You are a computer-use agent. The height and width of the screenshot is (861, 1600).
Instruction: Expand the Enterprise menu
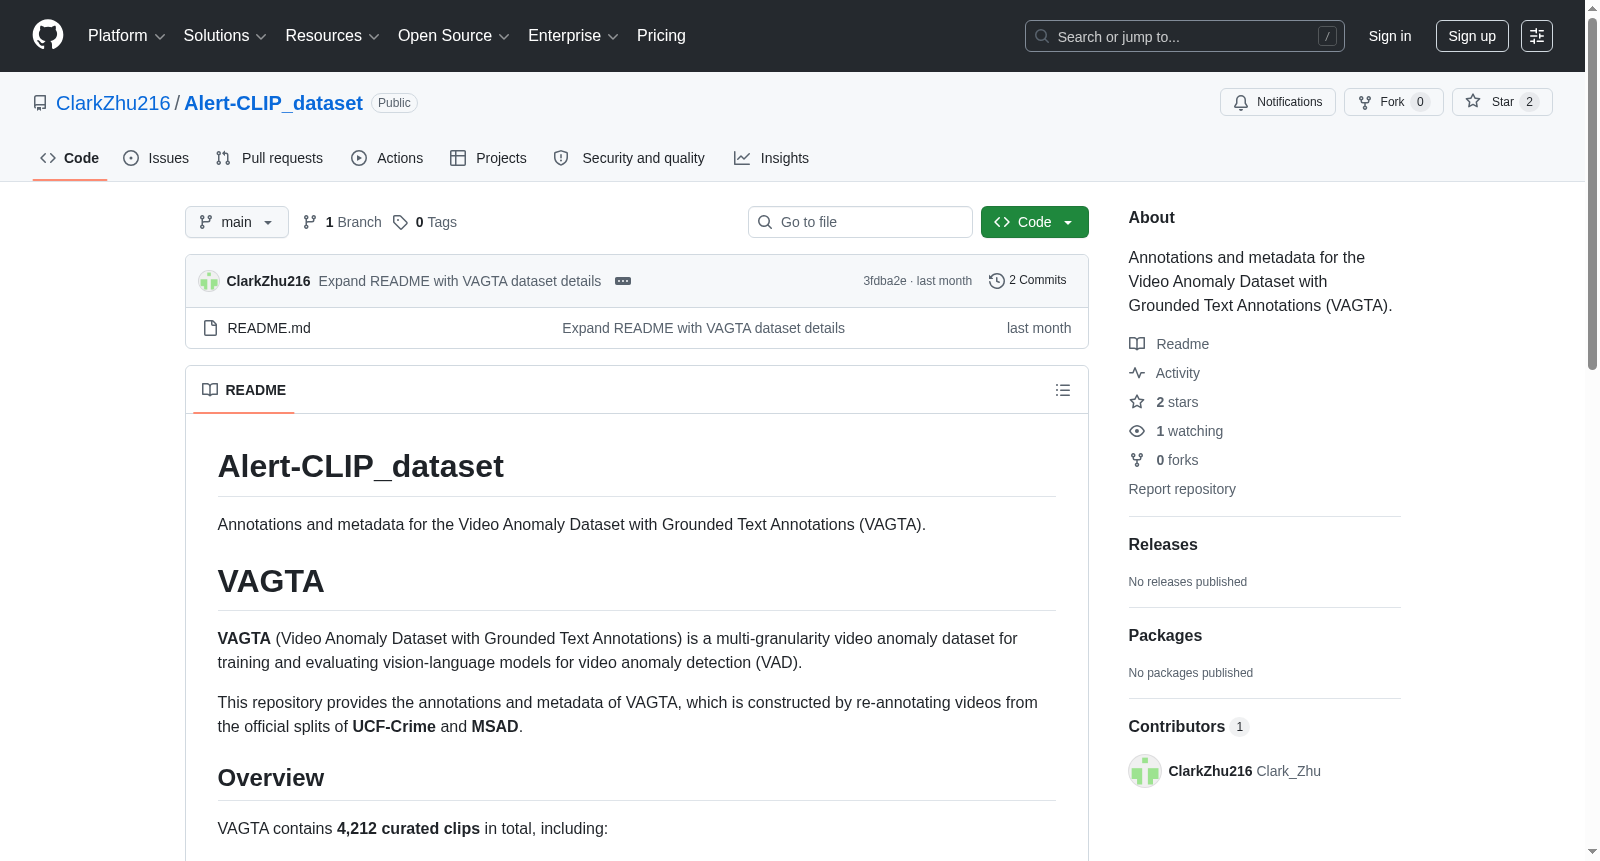point(573,36)
